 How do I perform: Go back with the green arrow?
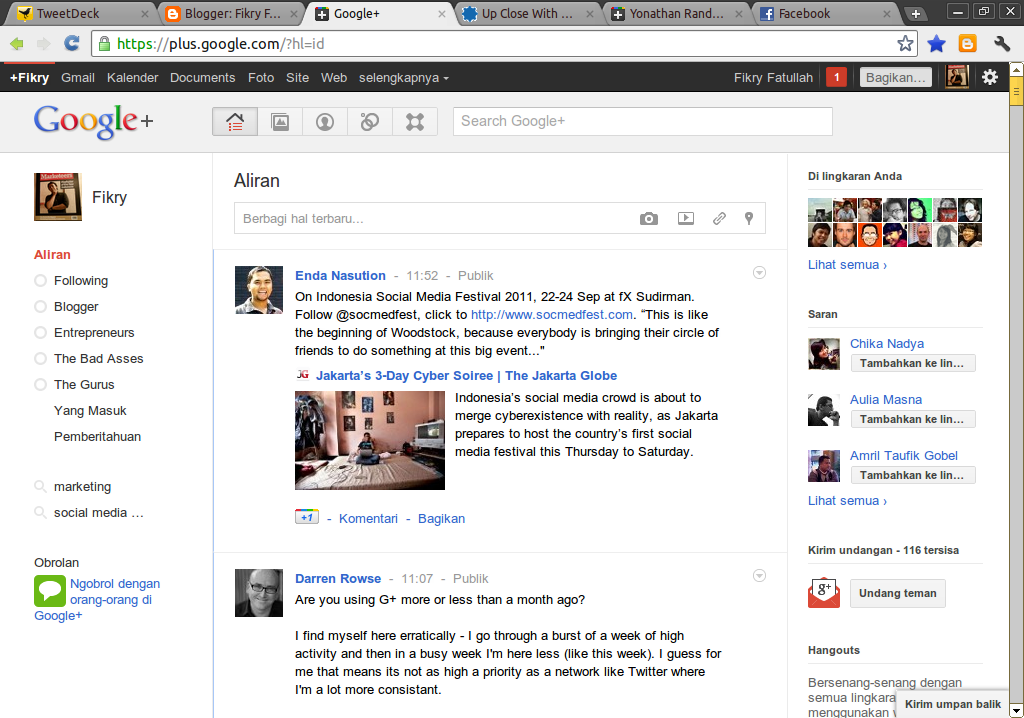click(17, 44)
